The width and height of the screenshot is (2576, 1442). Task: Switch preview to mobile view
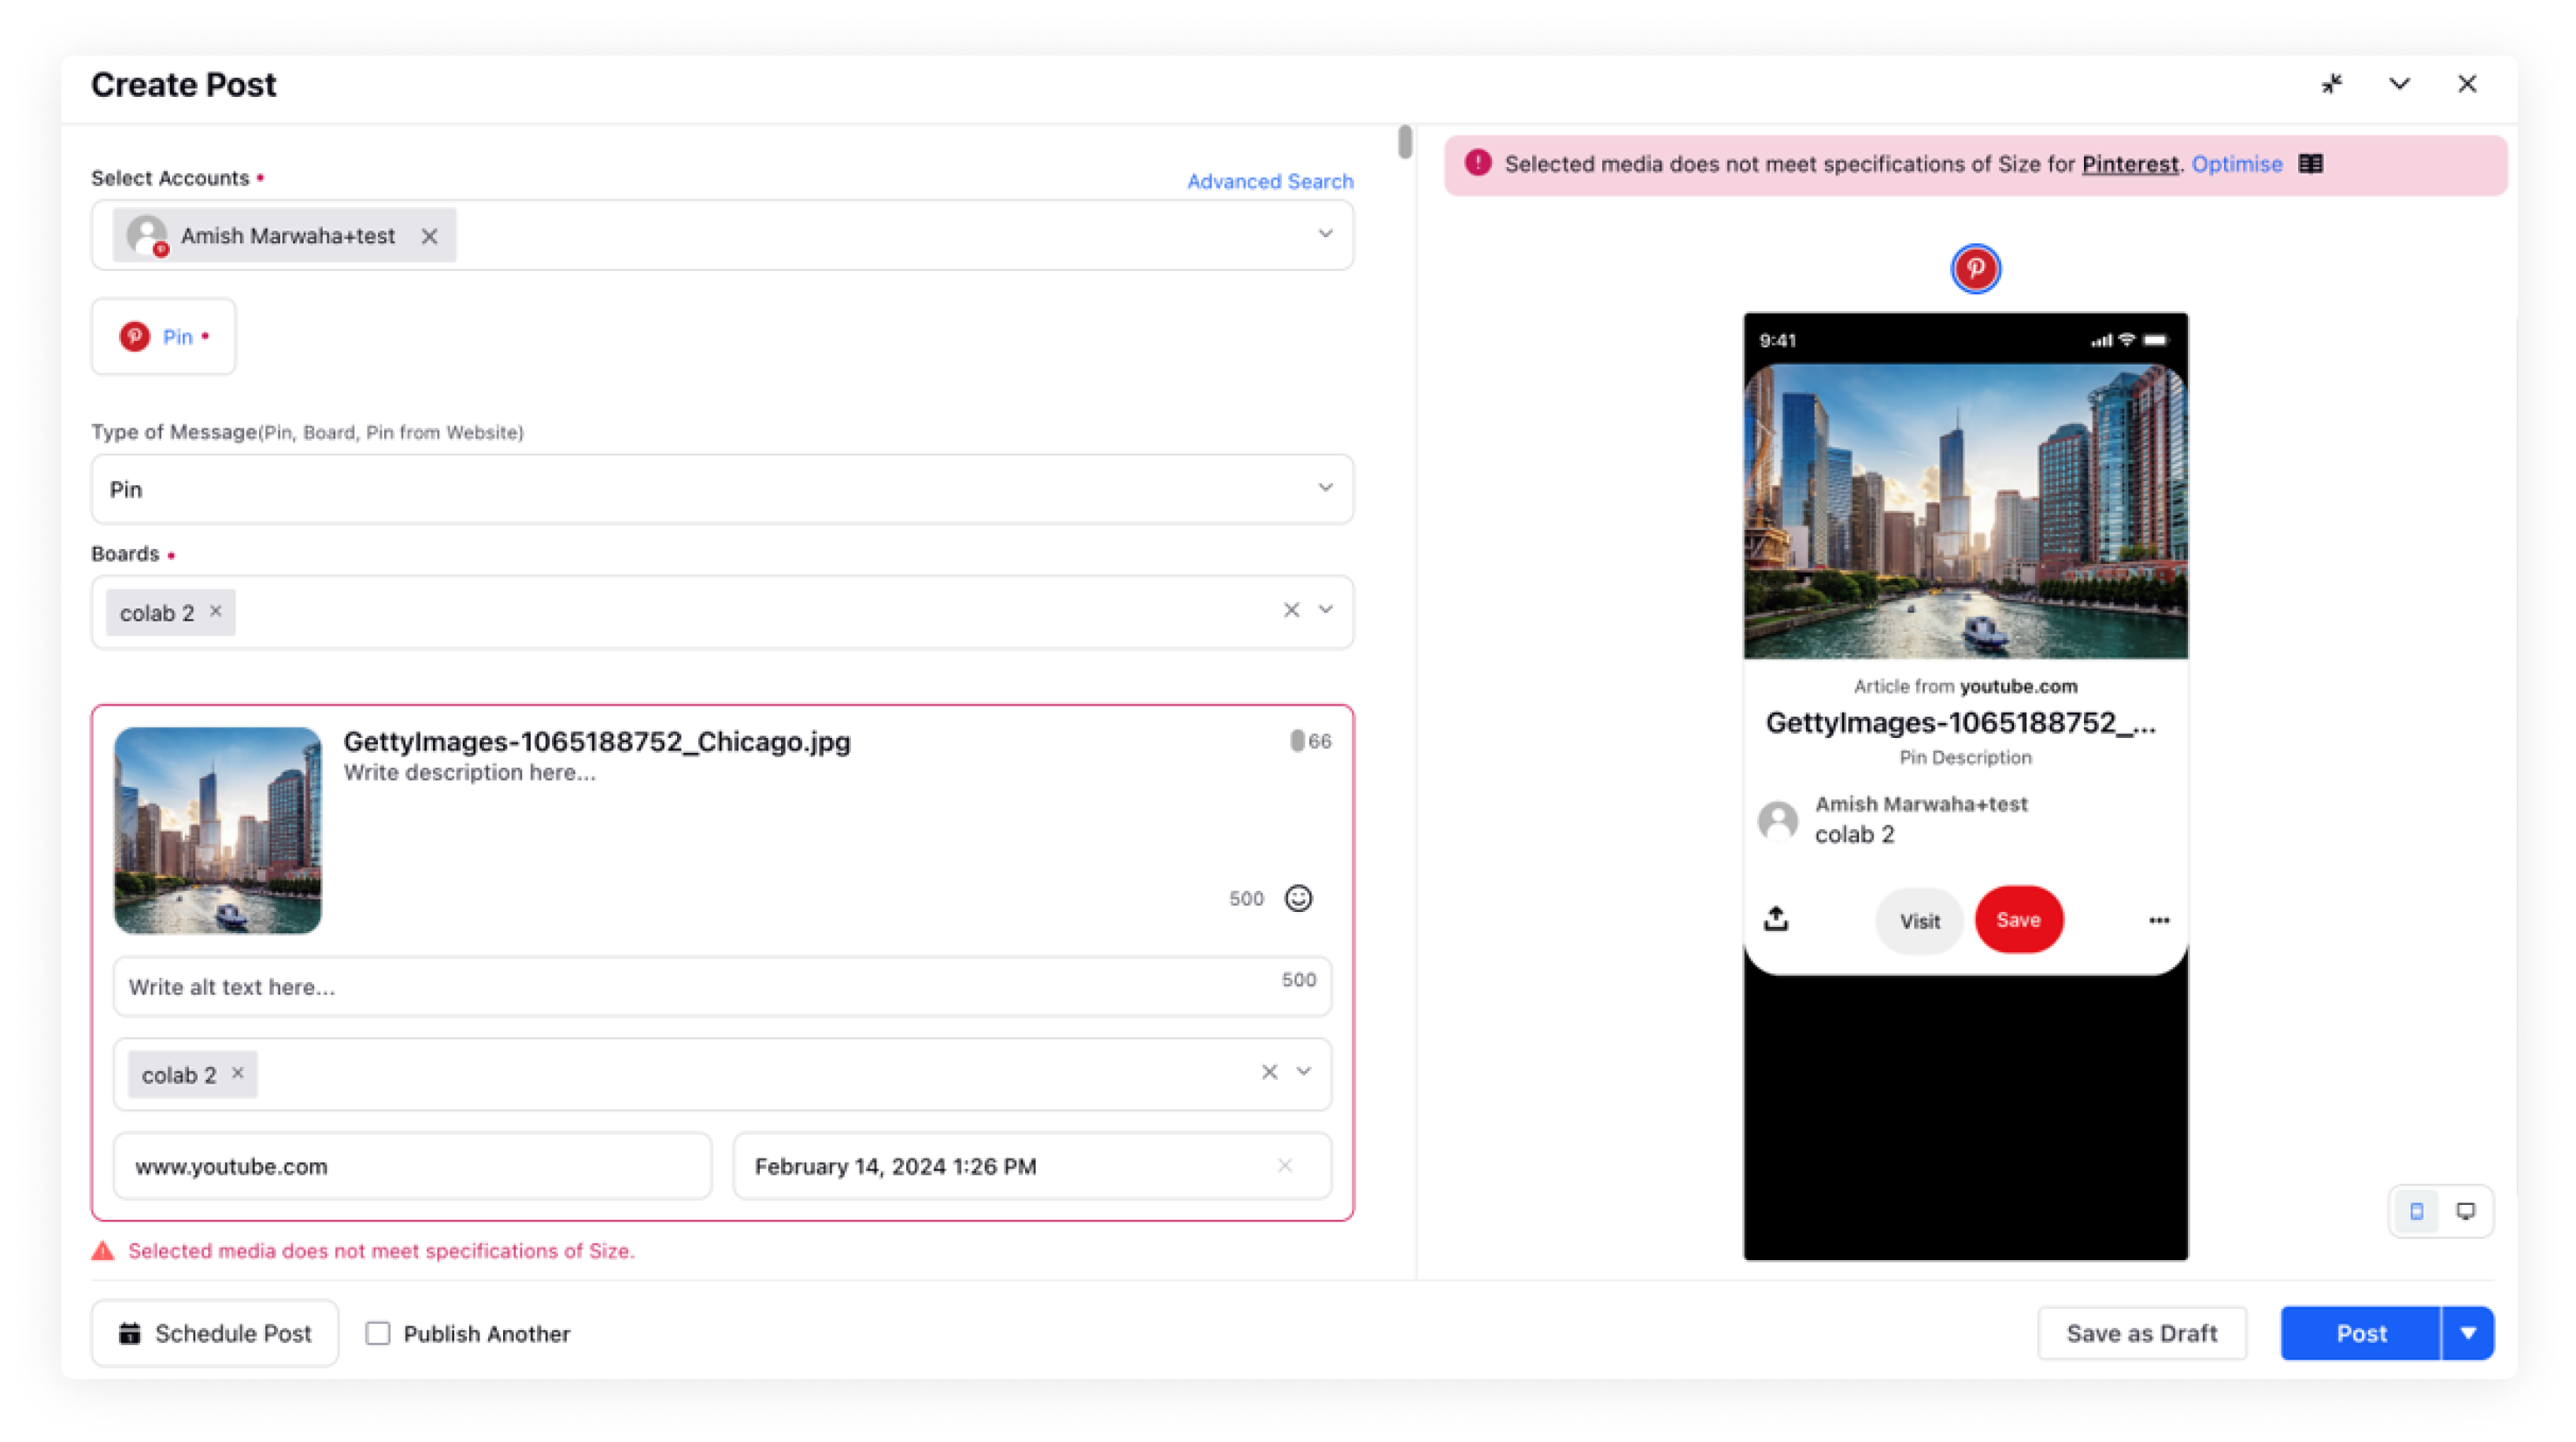(x=2417, y=1210)
